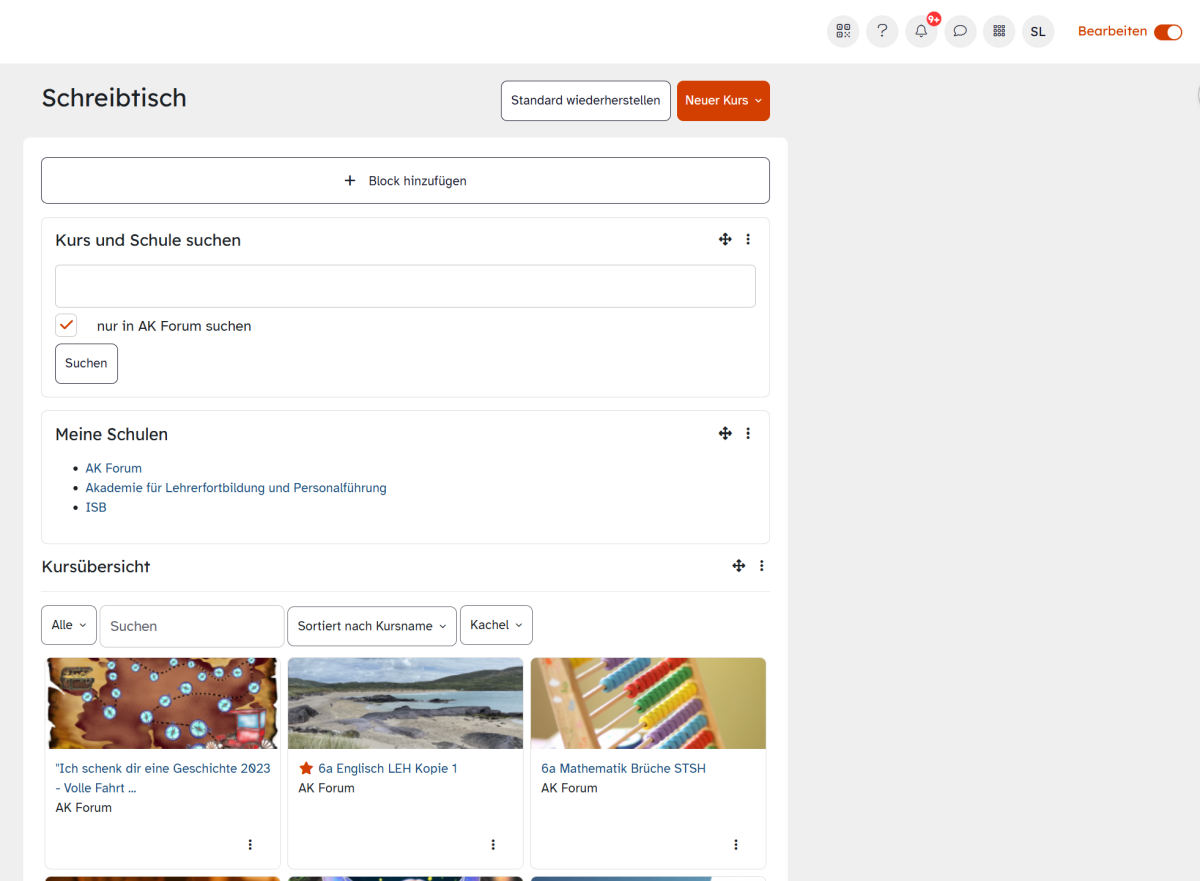This screenshot has height=881, width=1200.
Task: Click the move icon of Kurs und Schule suchen
Action: point(725,239)
